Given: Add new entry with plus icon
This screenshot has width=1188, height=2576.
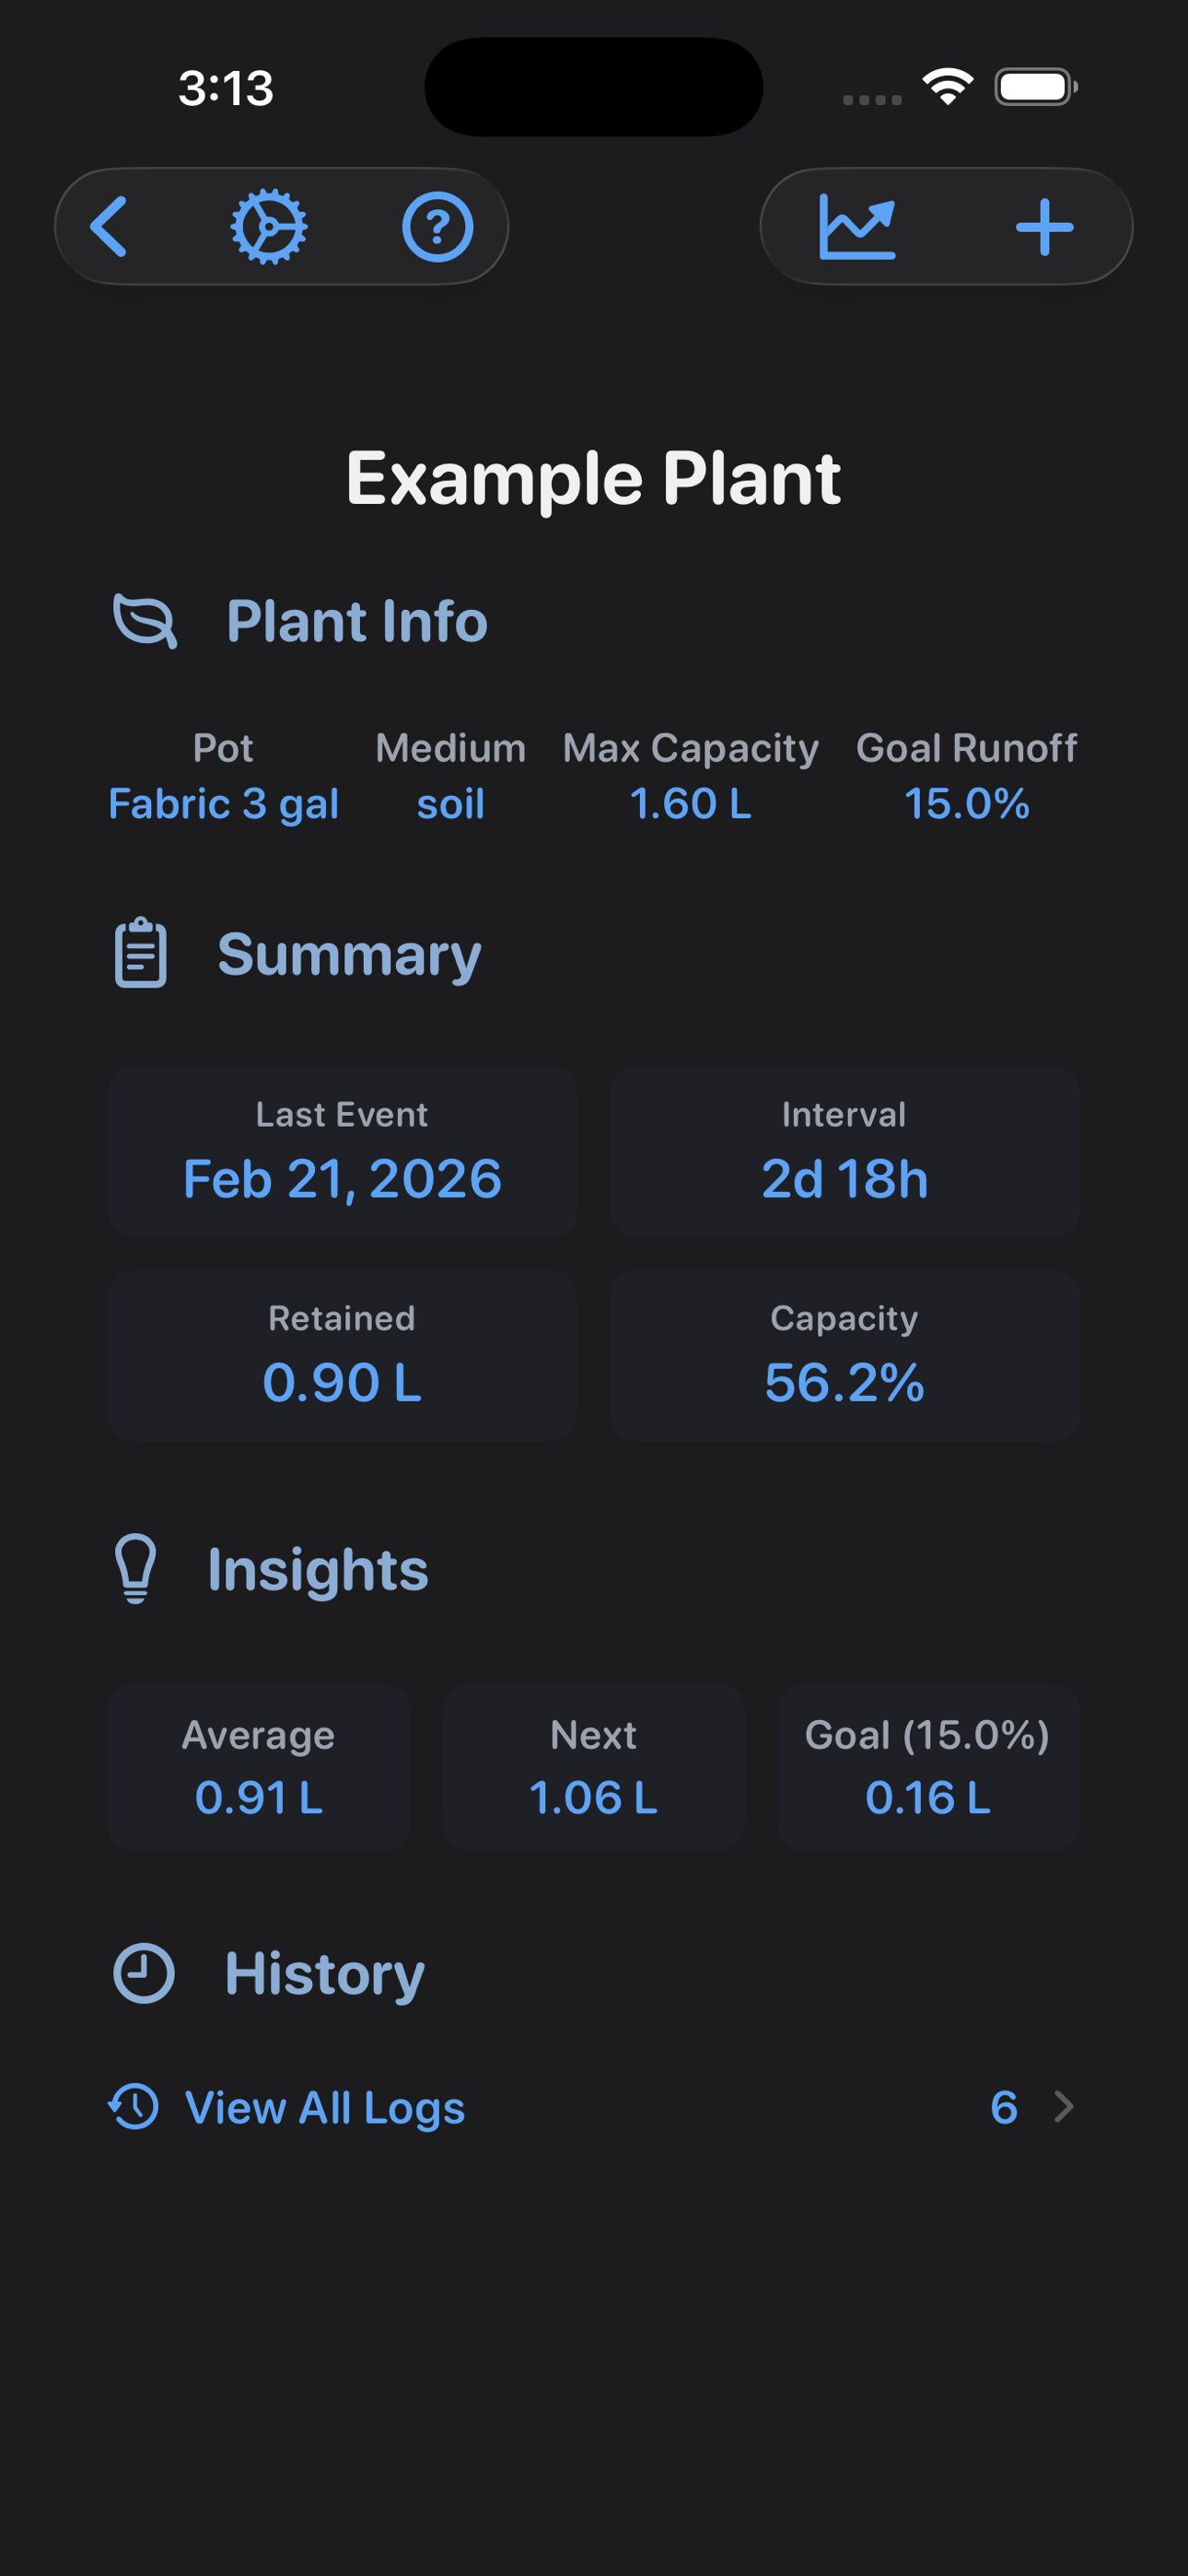Looking at the screenshot, I should pyautogui.click(x=1044, y=227).
